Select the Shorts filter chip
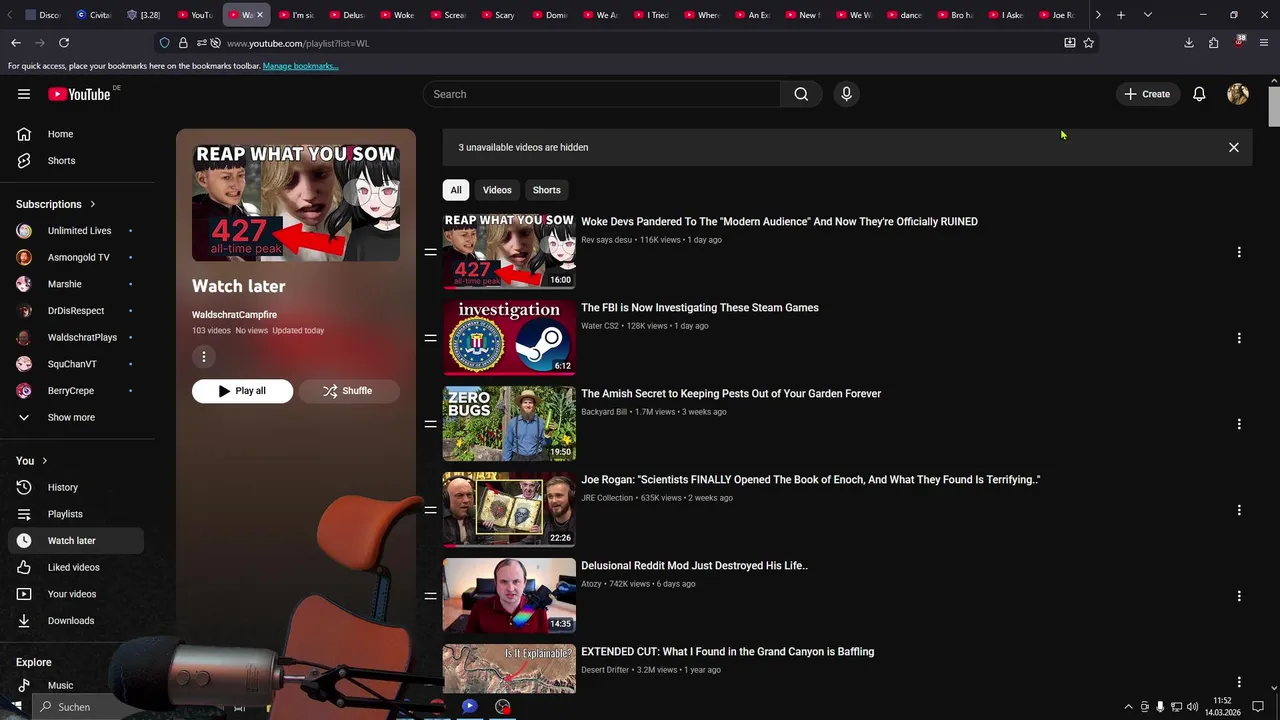This screenshot has width=1280, height=720. tap(547, 190)
